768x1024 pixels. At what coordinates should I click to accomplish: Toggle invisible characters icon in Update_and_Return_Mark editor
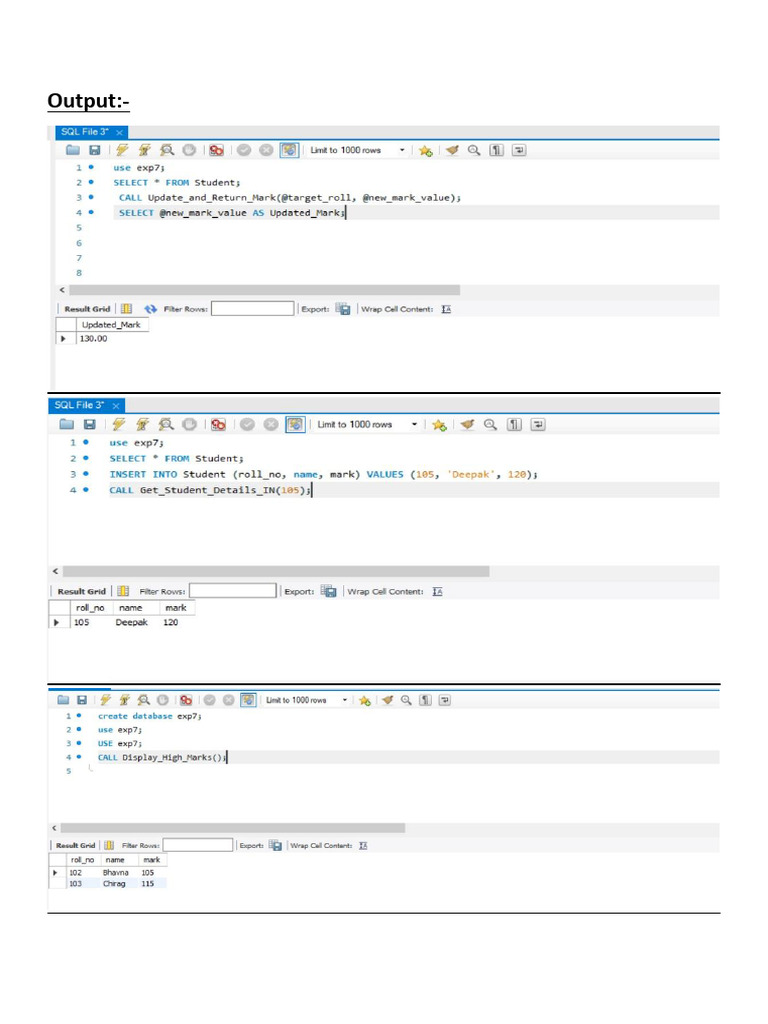click(497, 150)
